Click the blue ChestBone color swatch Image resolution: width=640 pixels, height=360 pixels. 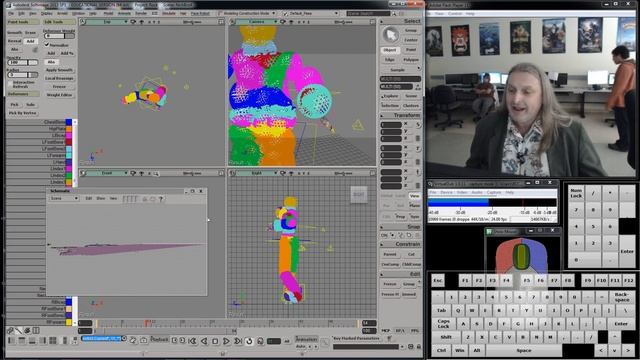(x=69, y=122)
